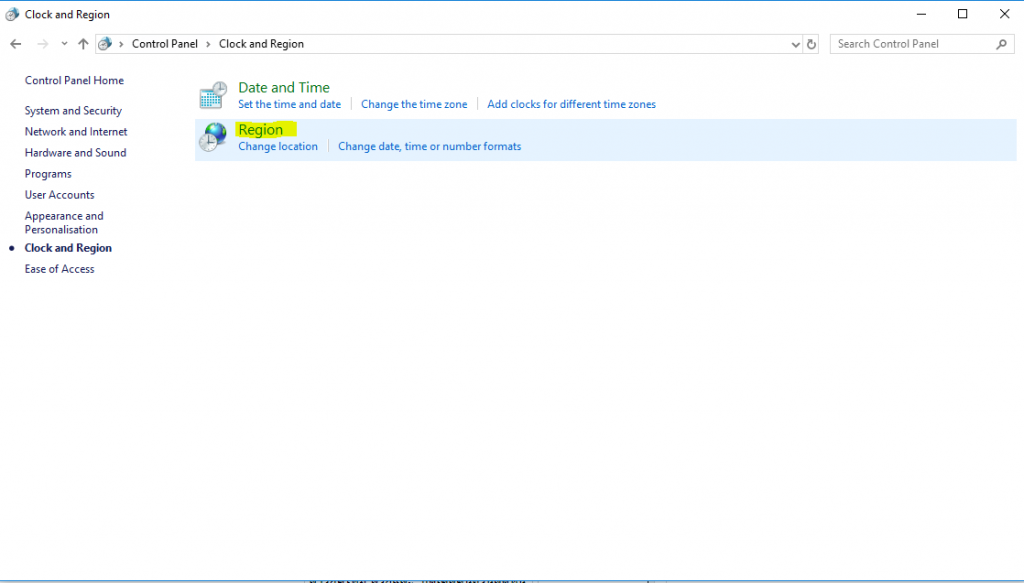Click Set the time and date
Image resolution: width=1024 pixels, height=583 pixels.
[289, 104]
